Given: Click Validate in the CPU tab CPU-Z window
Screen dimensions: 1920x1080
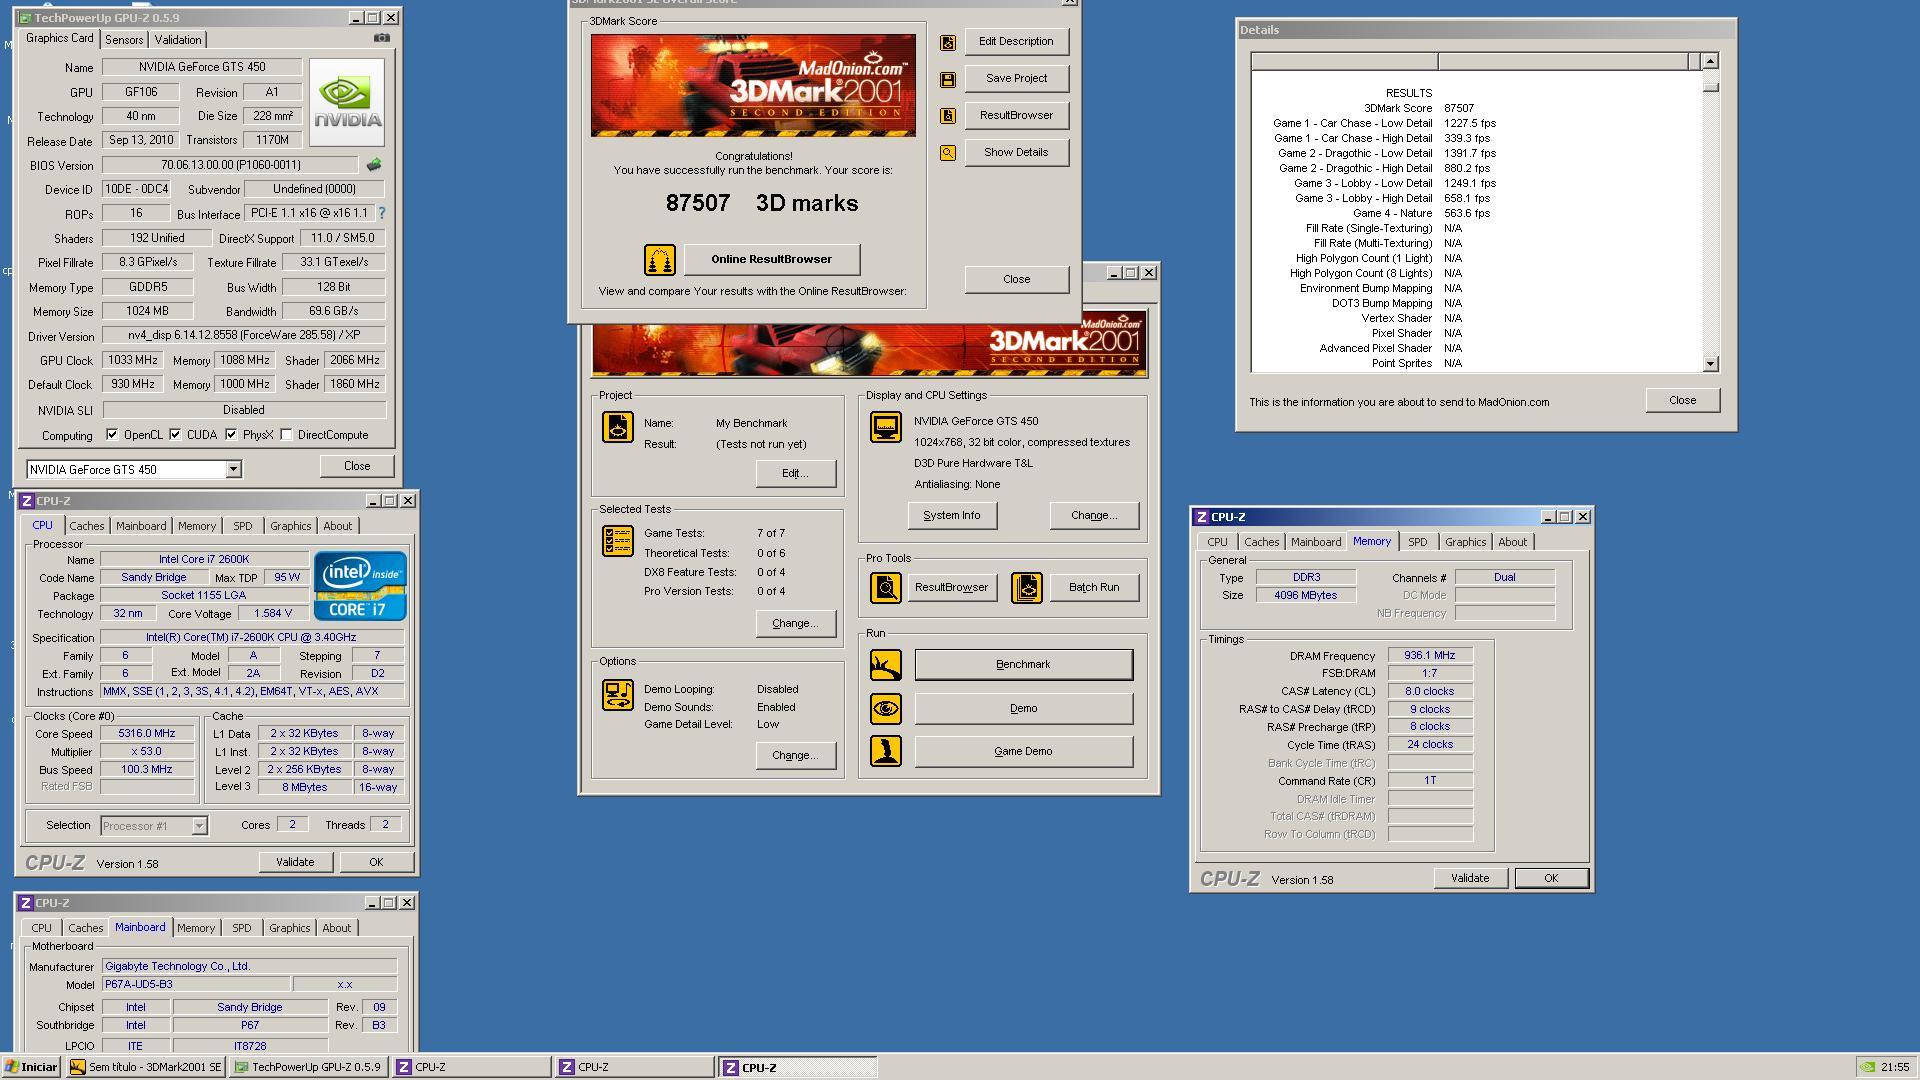Looking at the screenshot, I should [295, 862].
